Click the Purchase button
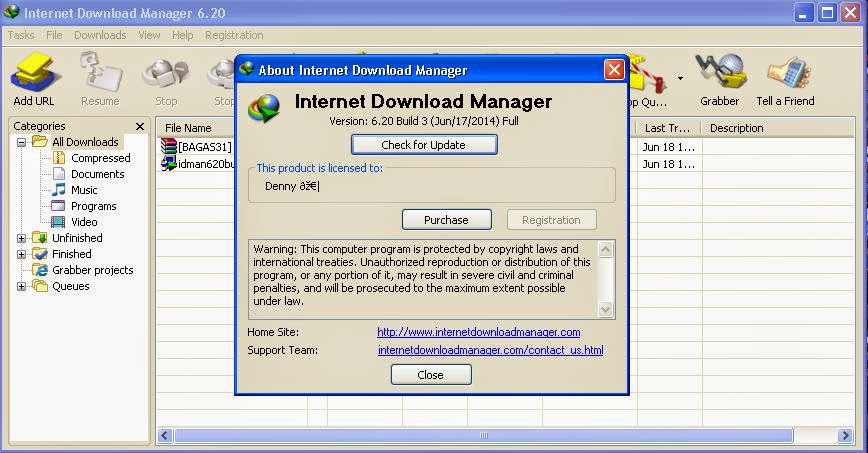The width and height of the screenshot is (868, 453). pyautogui.click(x=446, y=220)
